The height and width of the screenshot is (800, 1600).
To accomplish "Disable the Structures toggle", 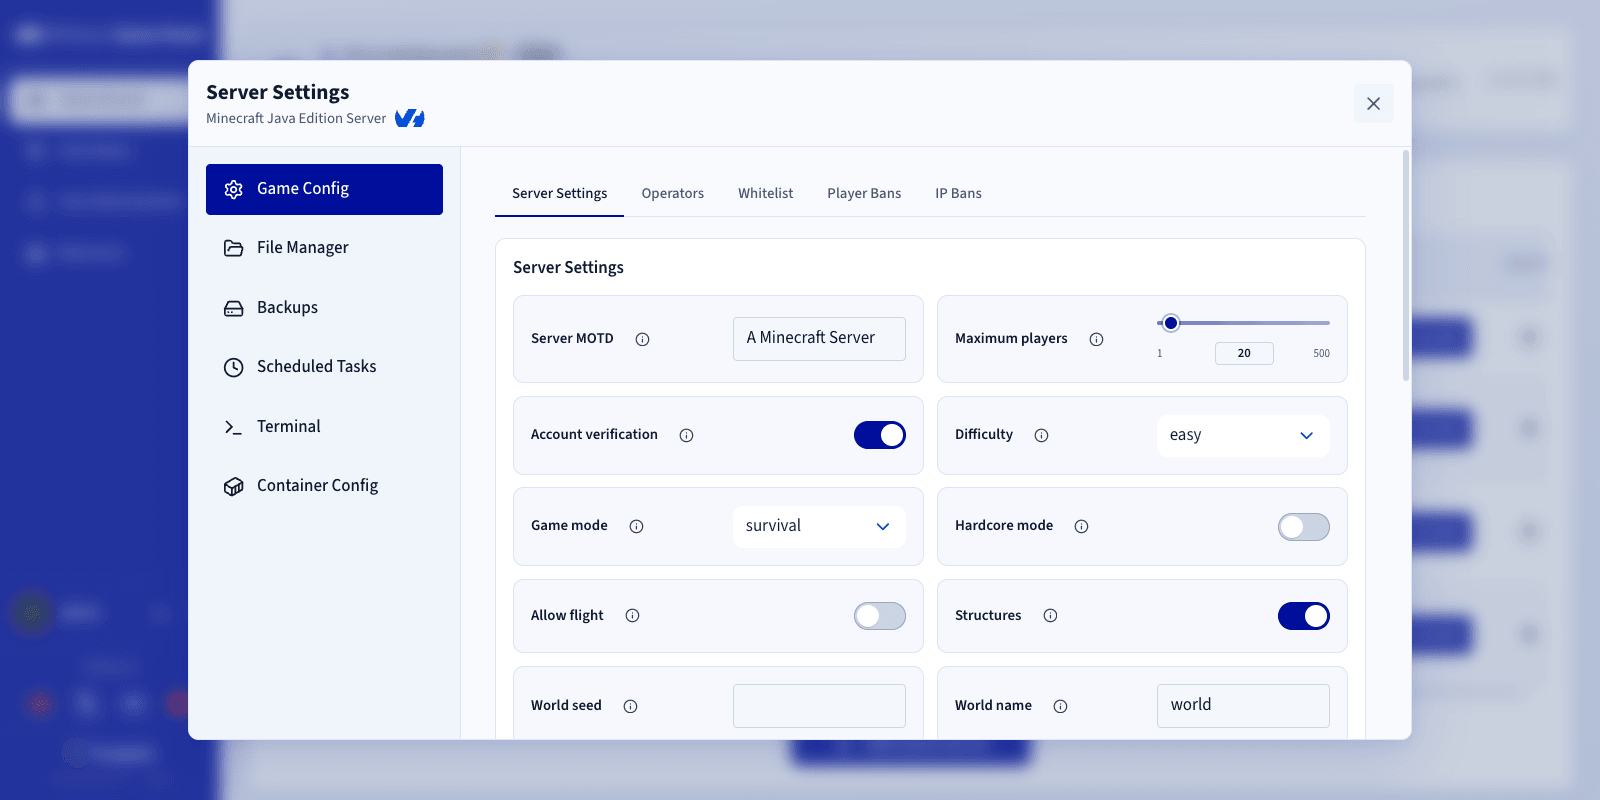I will point(1304,616).
